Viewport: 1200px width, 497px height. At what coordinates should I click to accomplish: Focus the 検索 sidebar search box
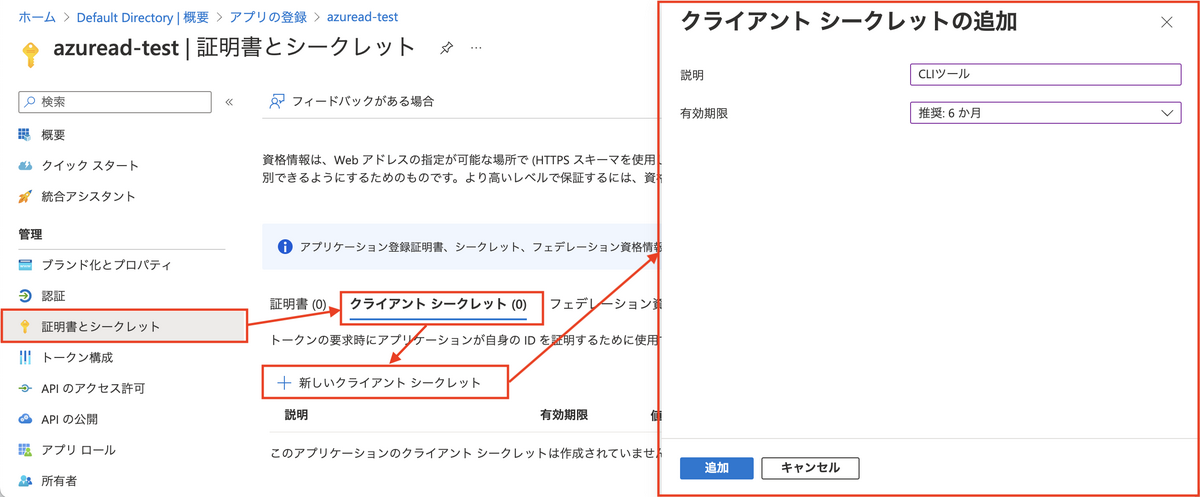(x=115, y=102)
